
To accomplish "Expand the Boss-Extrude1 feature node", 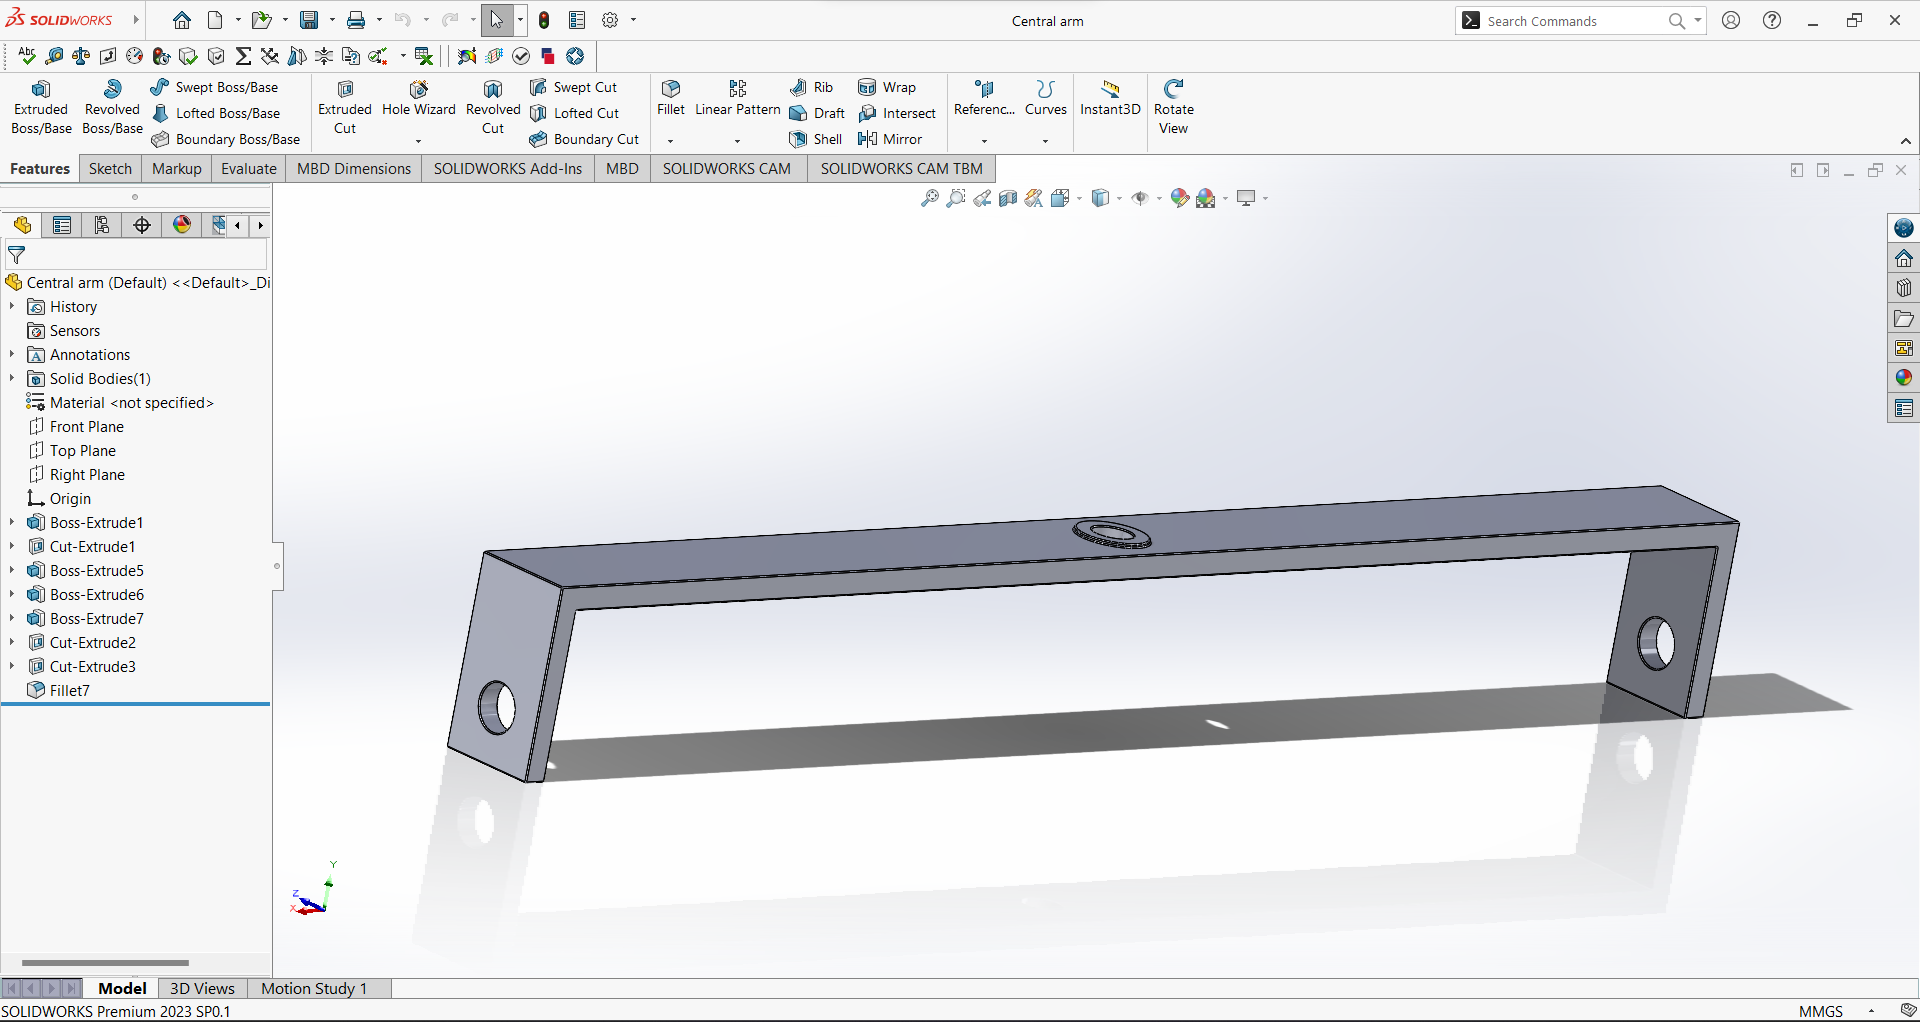I will 12,522.
